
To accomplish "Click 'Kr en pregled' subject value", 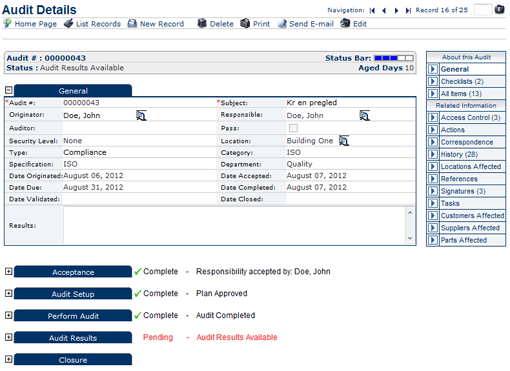I will [x=312, y=103].
